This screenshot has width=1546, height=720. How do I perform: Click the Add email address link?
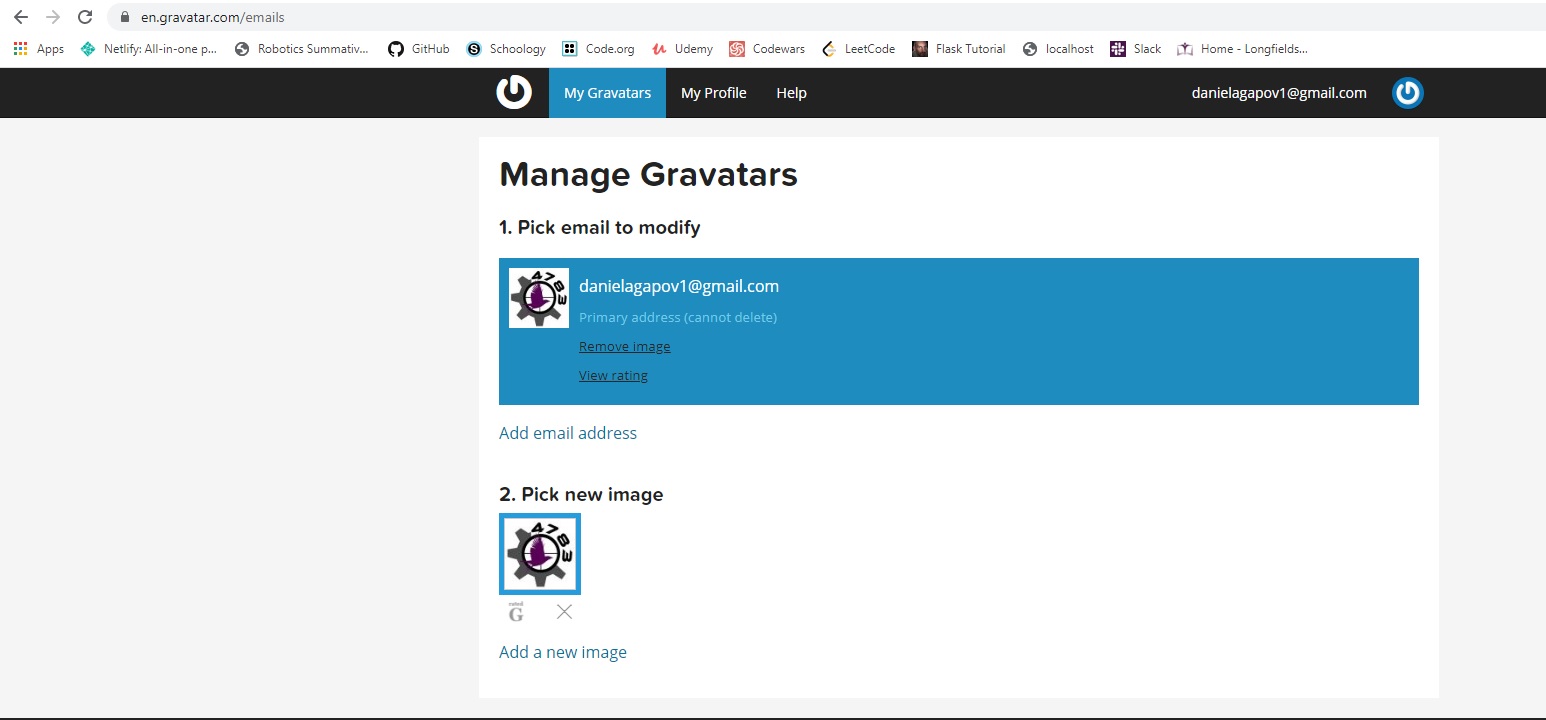567,433
